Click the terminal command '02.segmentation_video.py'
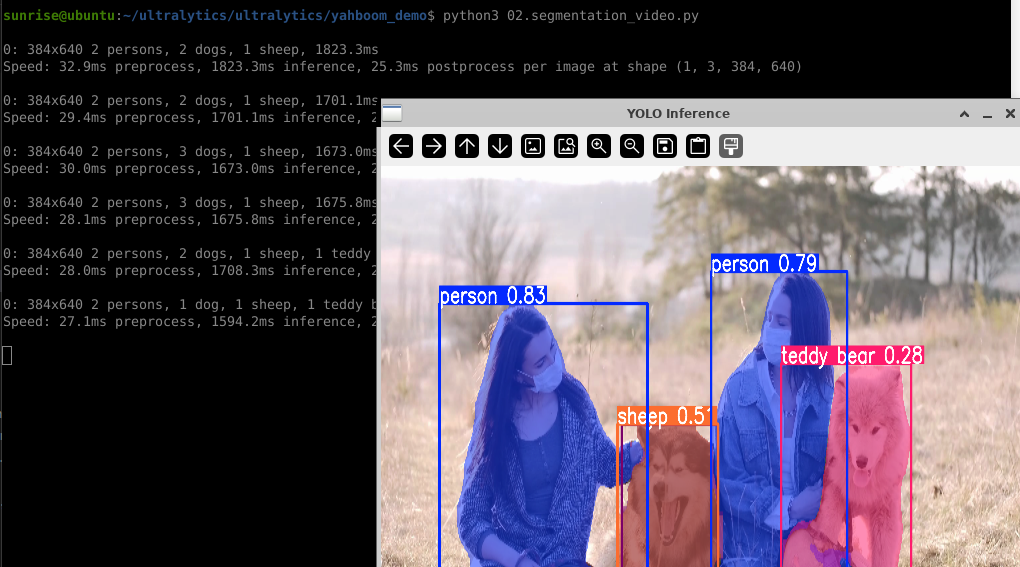 tap(602, 16)
